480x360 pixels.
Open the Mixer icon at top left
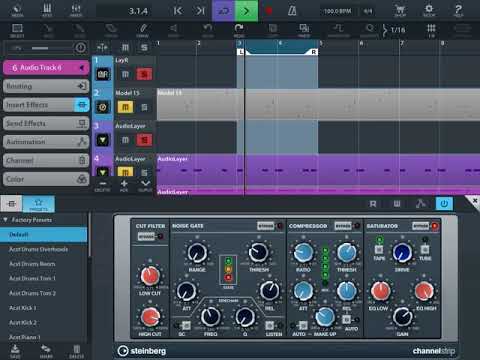76,10
